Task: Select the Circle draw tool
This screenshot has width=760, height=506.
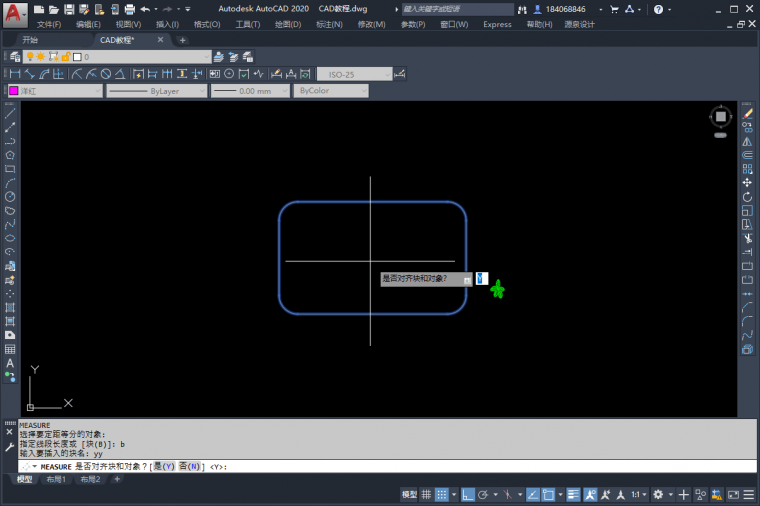Action: (x=10, y=197)
